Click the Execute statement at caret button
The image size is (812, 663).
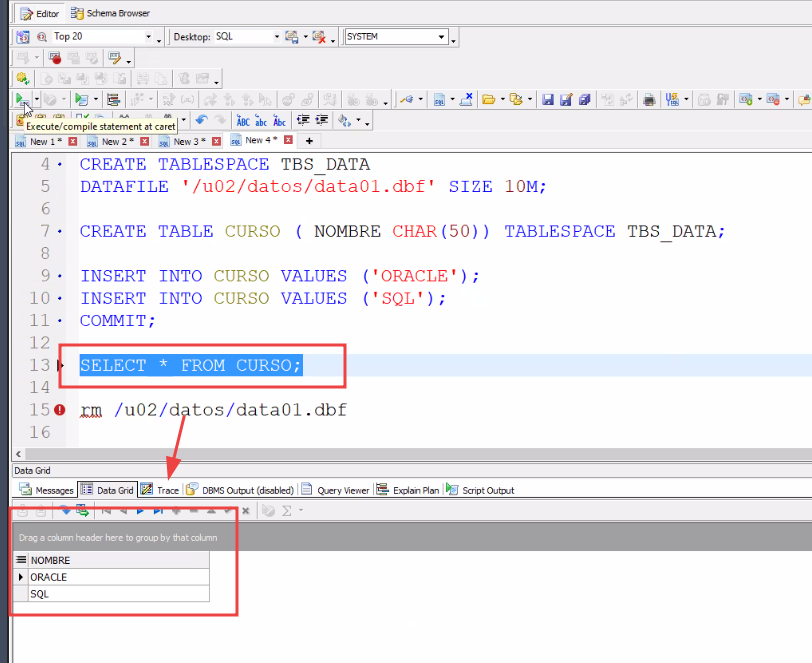click(x=20, y=99)
